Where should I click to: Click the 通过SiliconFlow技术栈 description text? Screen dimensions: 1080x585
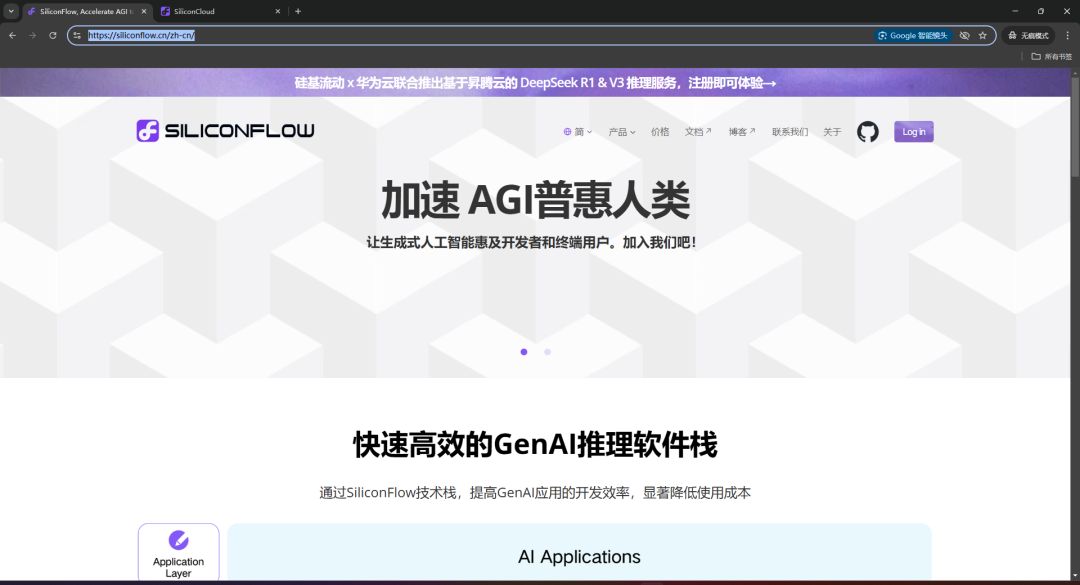tap(535, 493)
